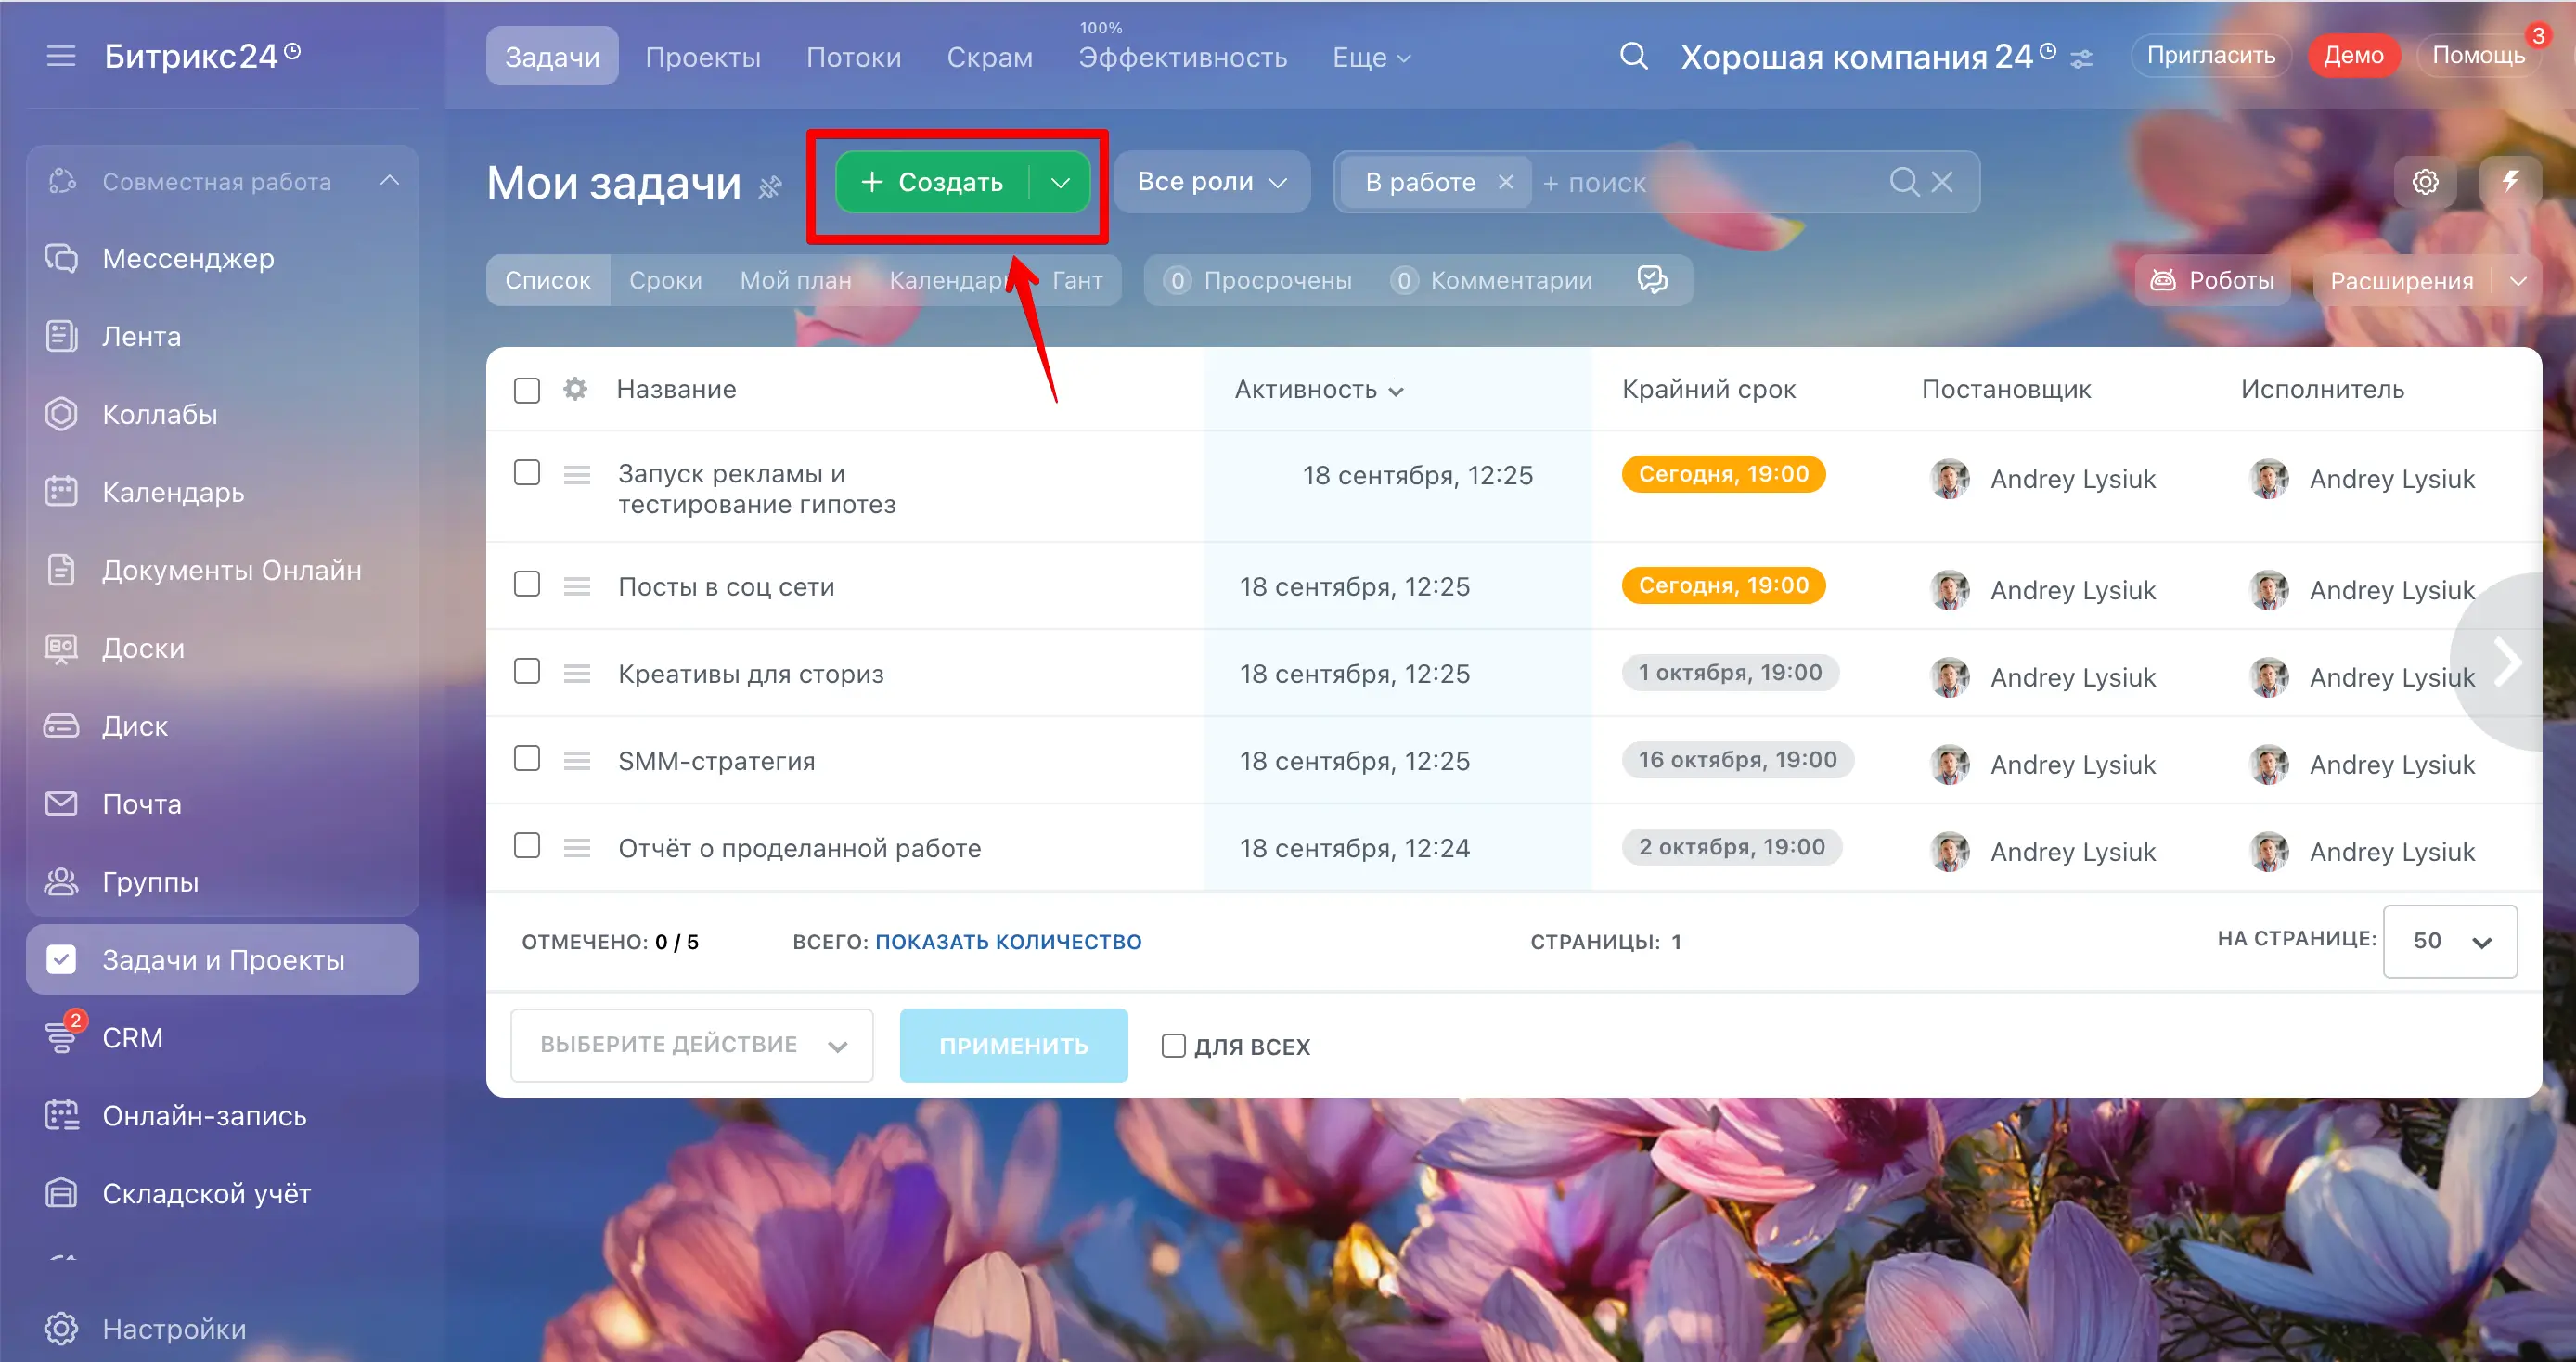
Task: Click the pin icon beside Мои задачи
Action: pyautogui.click(x=769, y=187)
